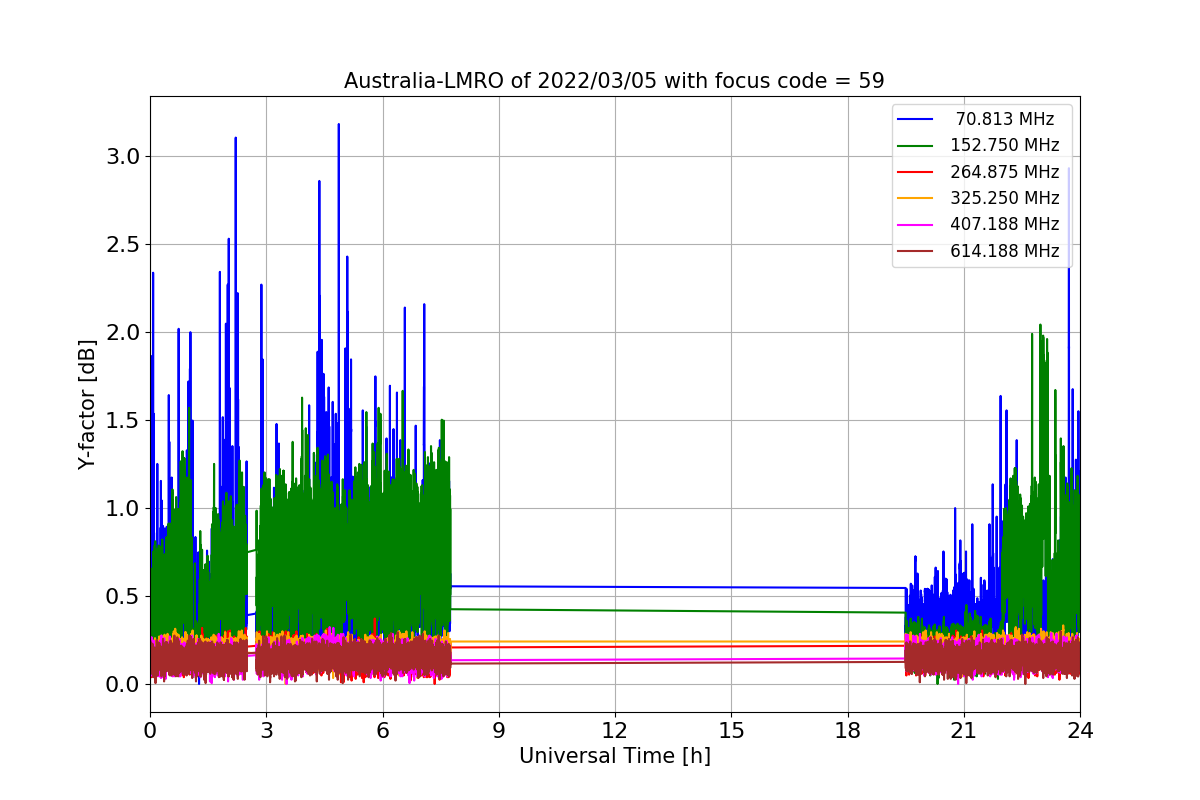Viewport: 1200px width, 800px height.
Task: Click the y-axis tick label 2.5
Action: click(x=124, y=245)
